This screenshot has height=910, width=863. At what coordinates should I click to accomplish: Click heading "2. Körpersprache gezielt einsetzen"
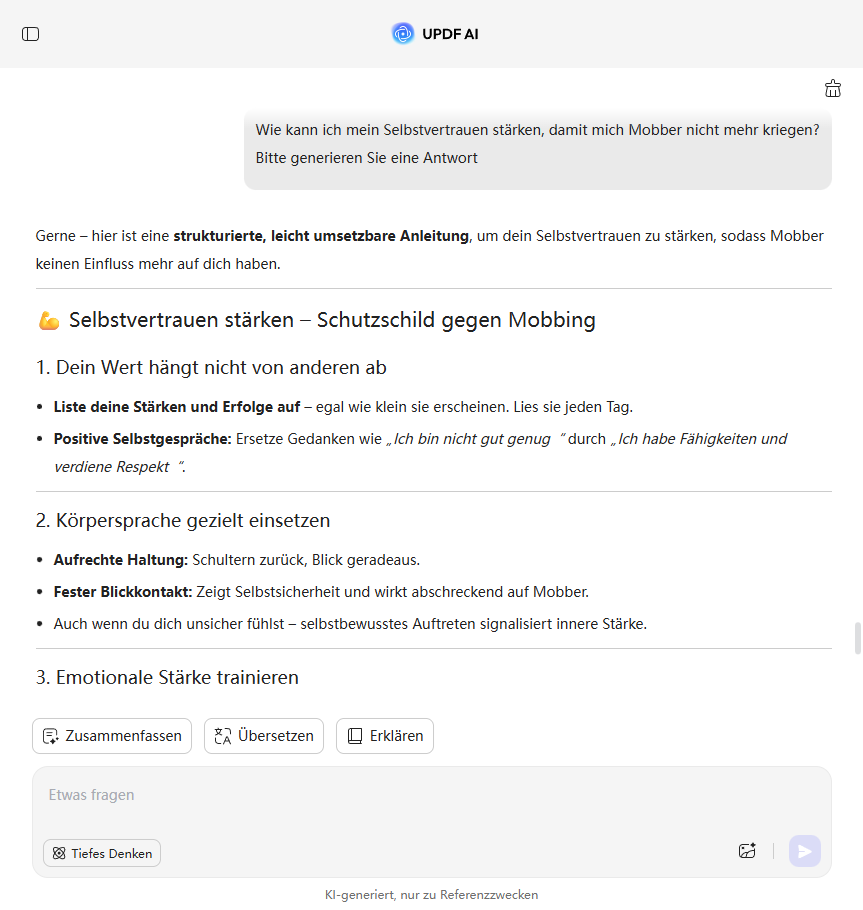[x=183, y=521]
